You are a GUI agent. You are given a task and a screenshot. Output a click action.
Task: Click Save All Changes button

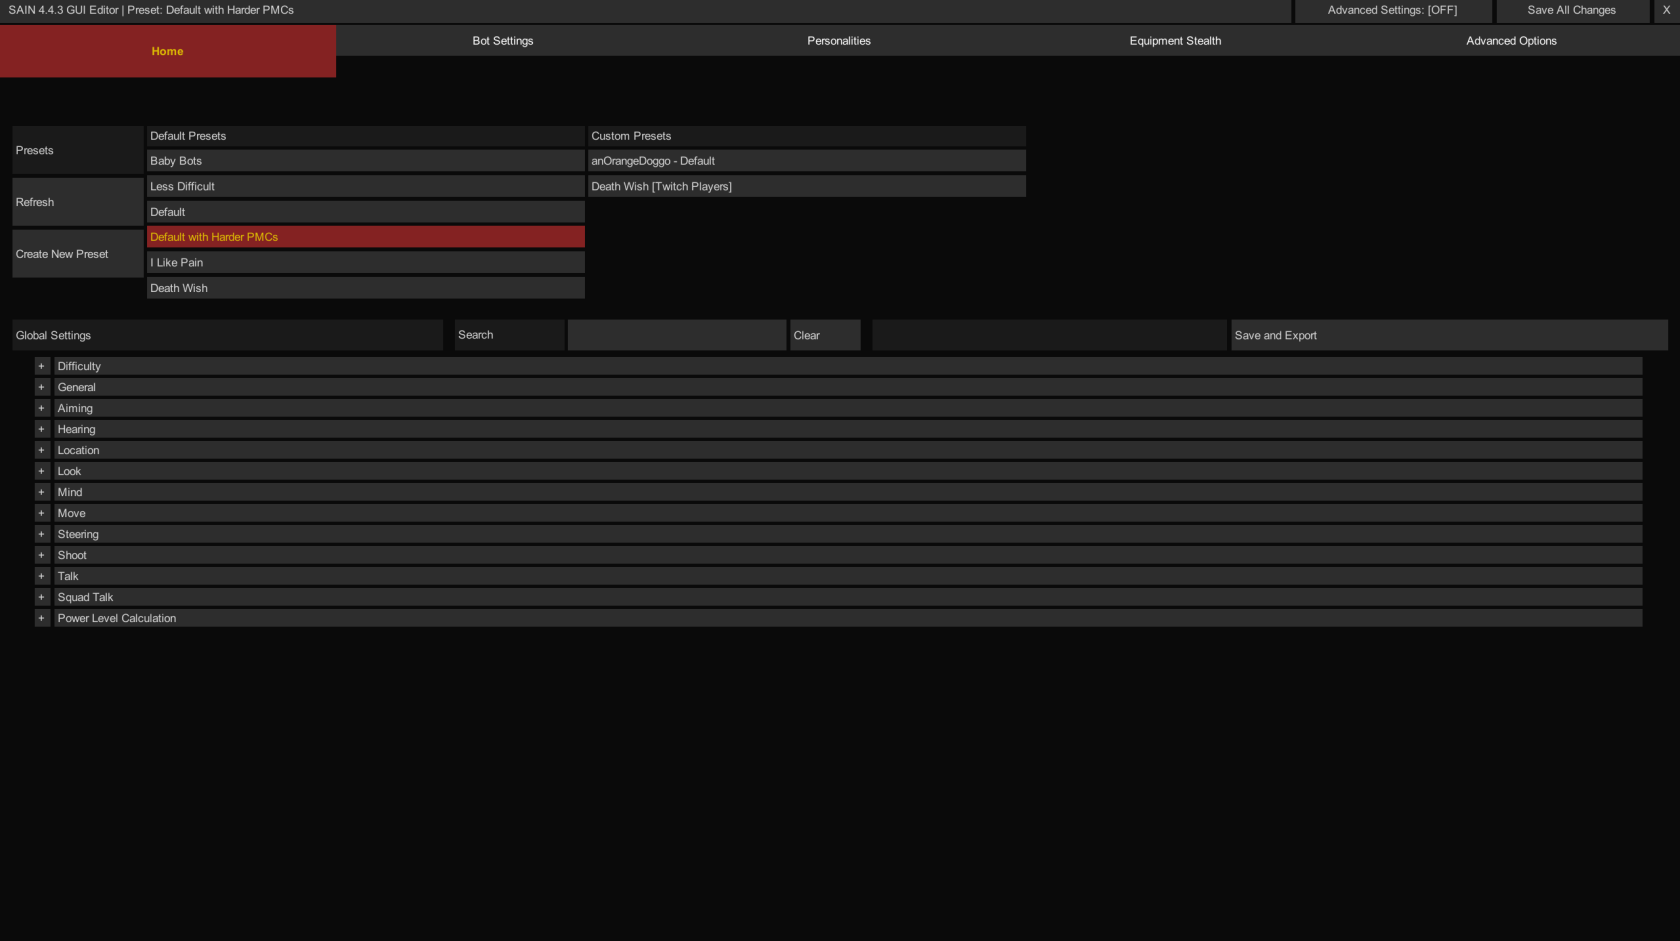point(1572,10)
